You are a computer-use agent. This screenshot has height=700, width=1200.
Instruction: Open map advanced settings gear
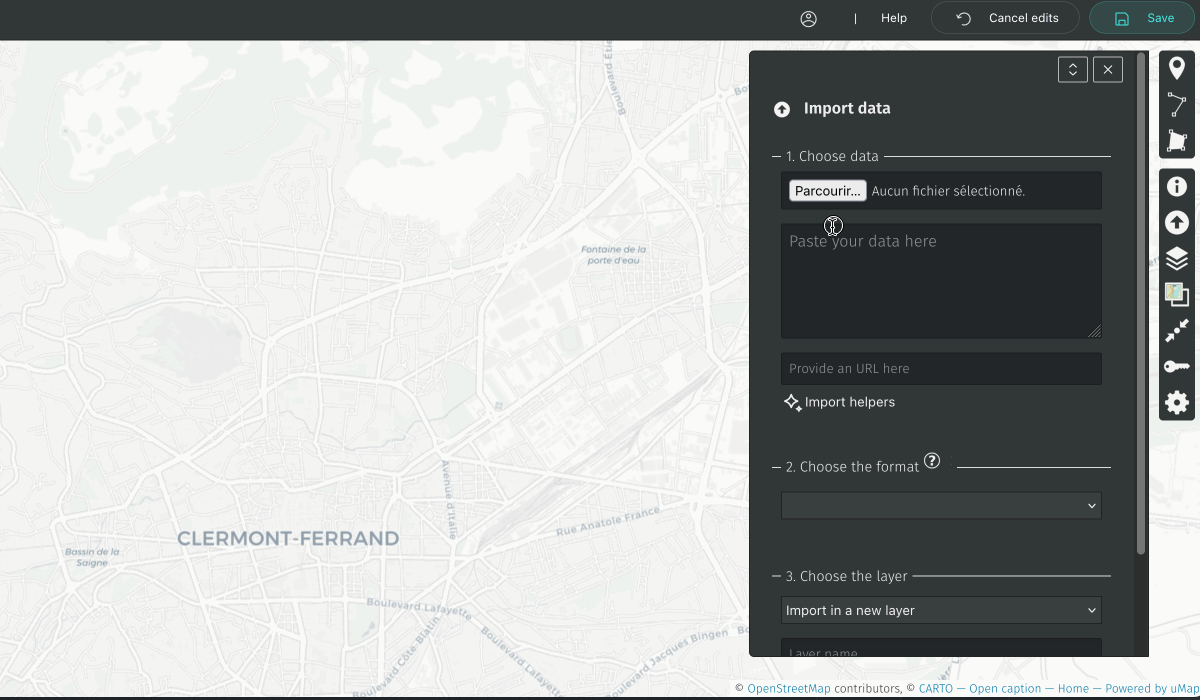1177,403
